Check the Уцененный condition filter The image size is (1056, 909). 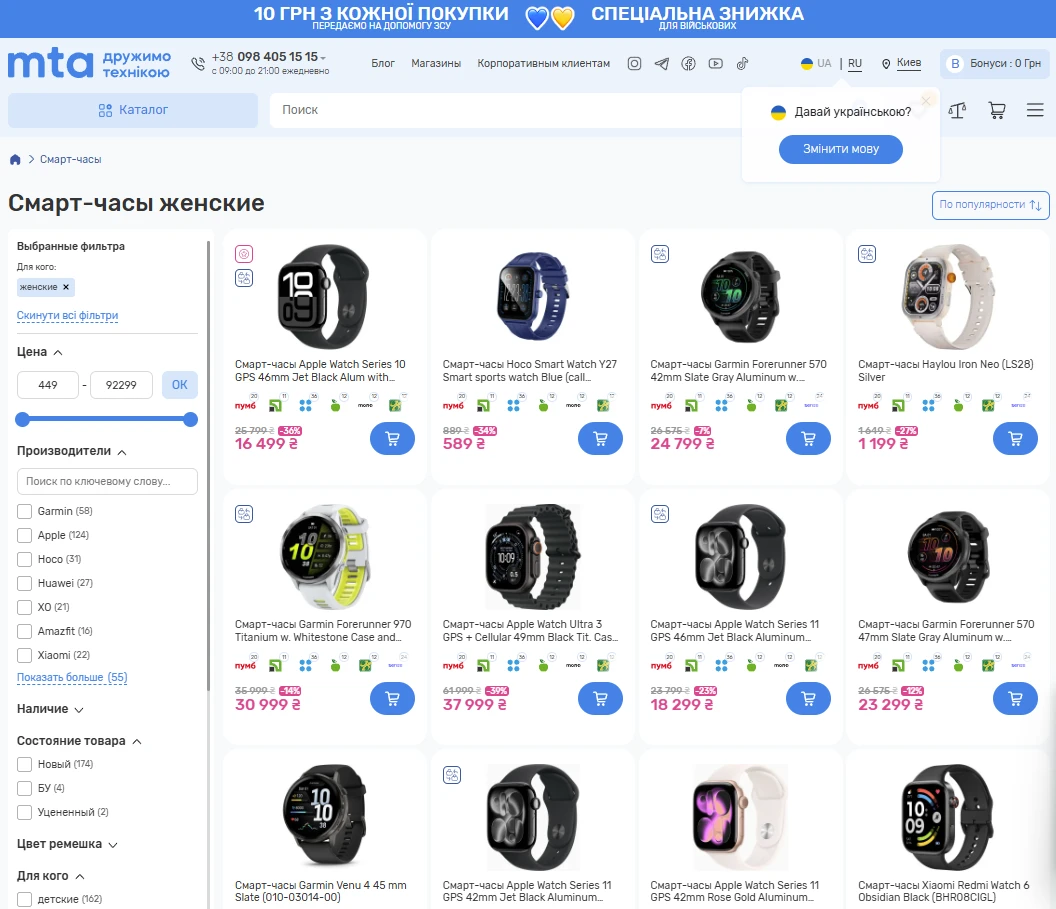click(x=24, y=812)
